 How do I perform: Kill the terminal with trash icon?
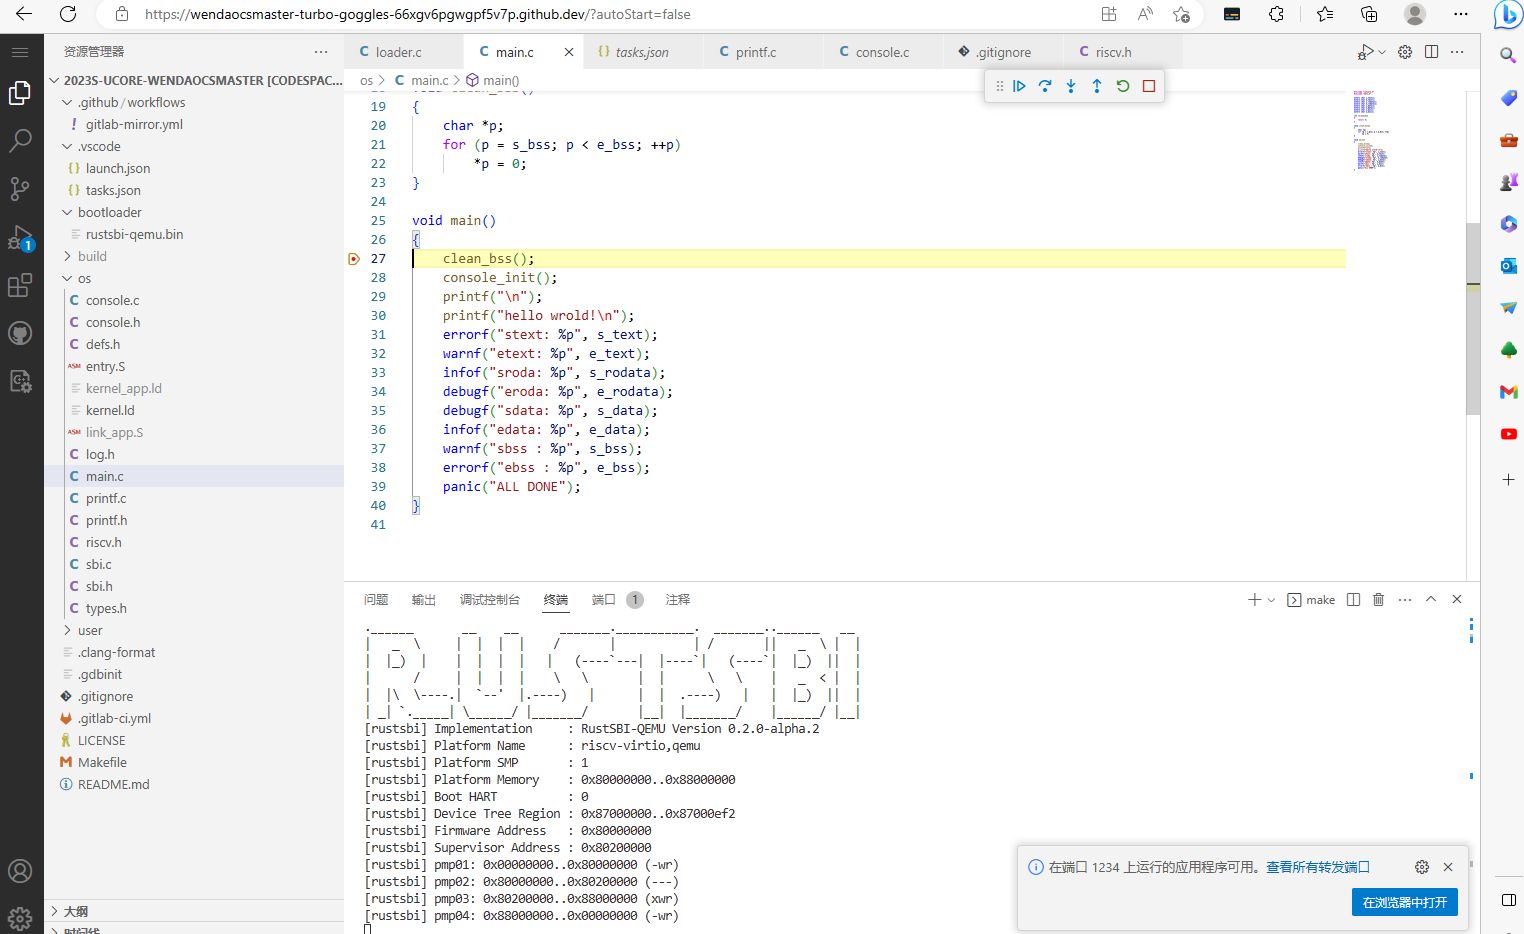pos(1379,599)
